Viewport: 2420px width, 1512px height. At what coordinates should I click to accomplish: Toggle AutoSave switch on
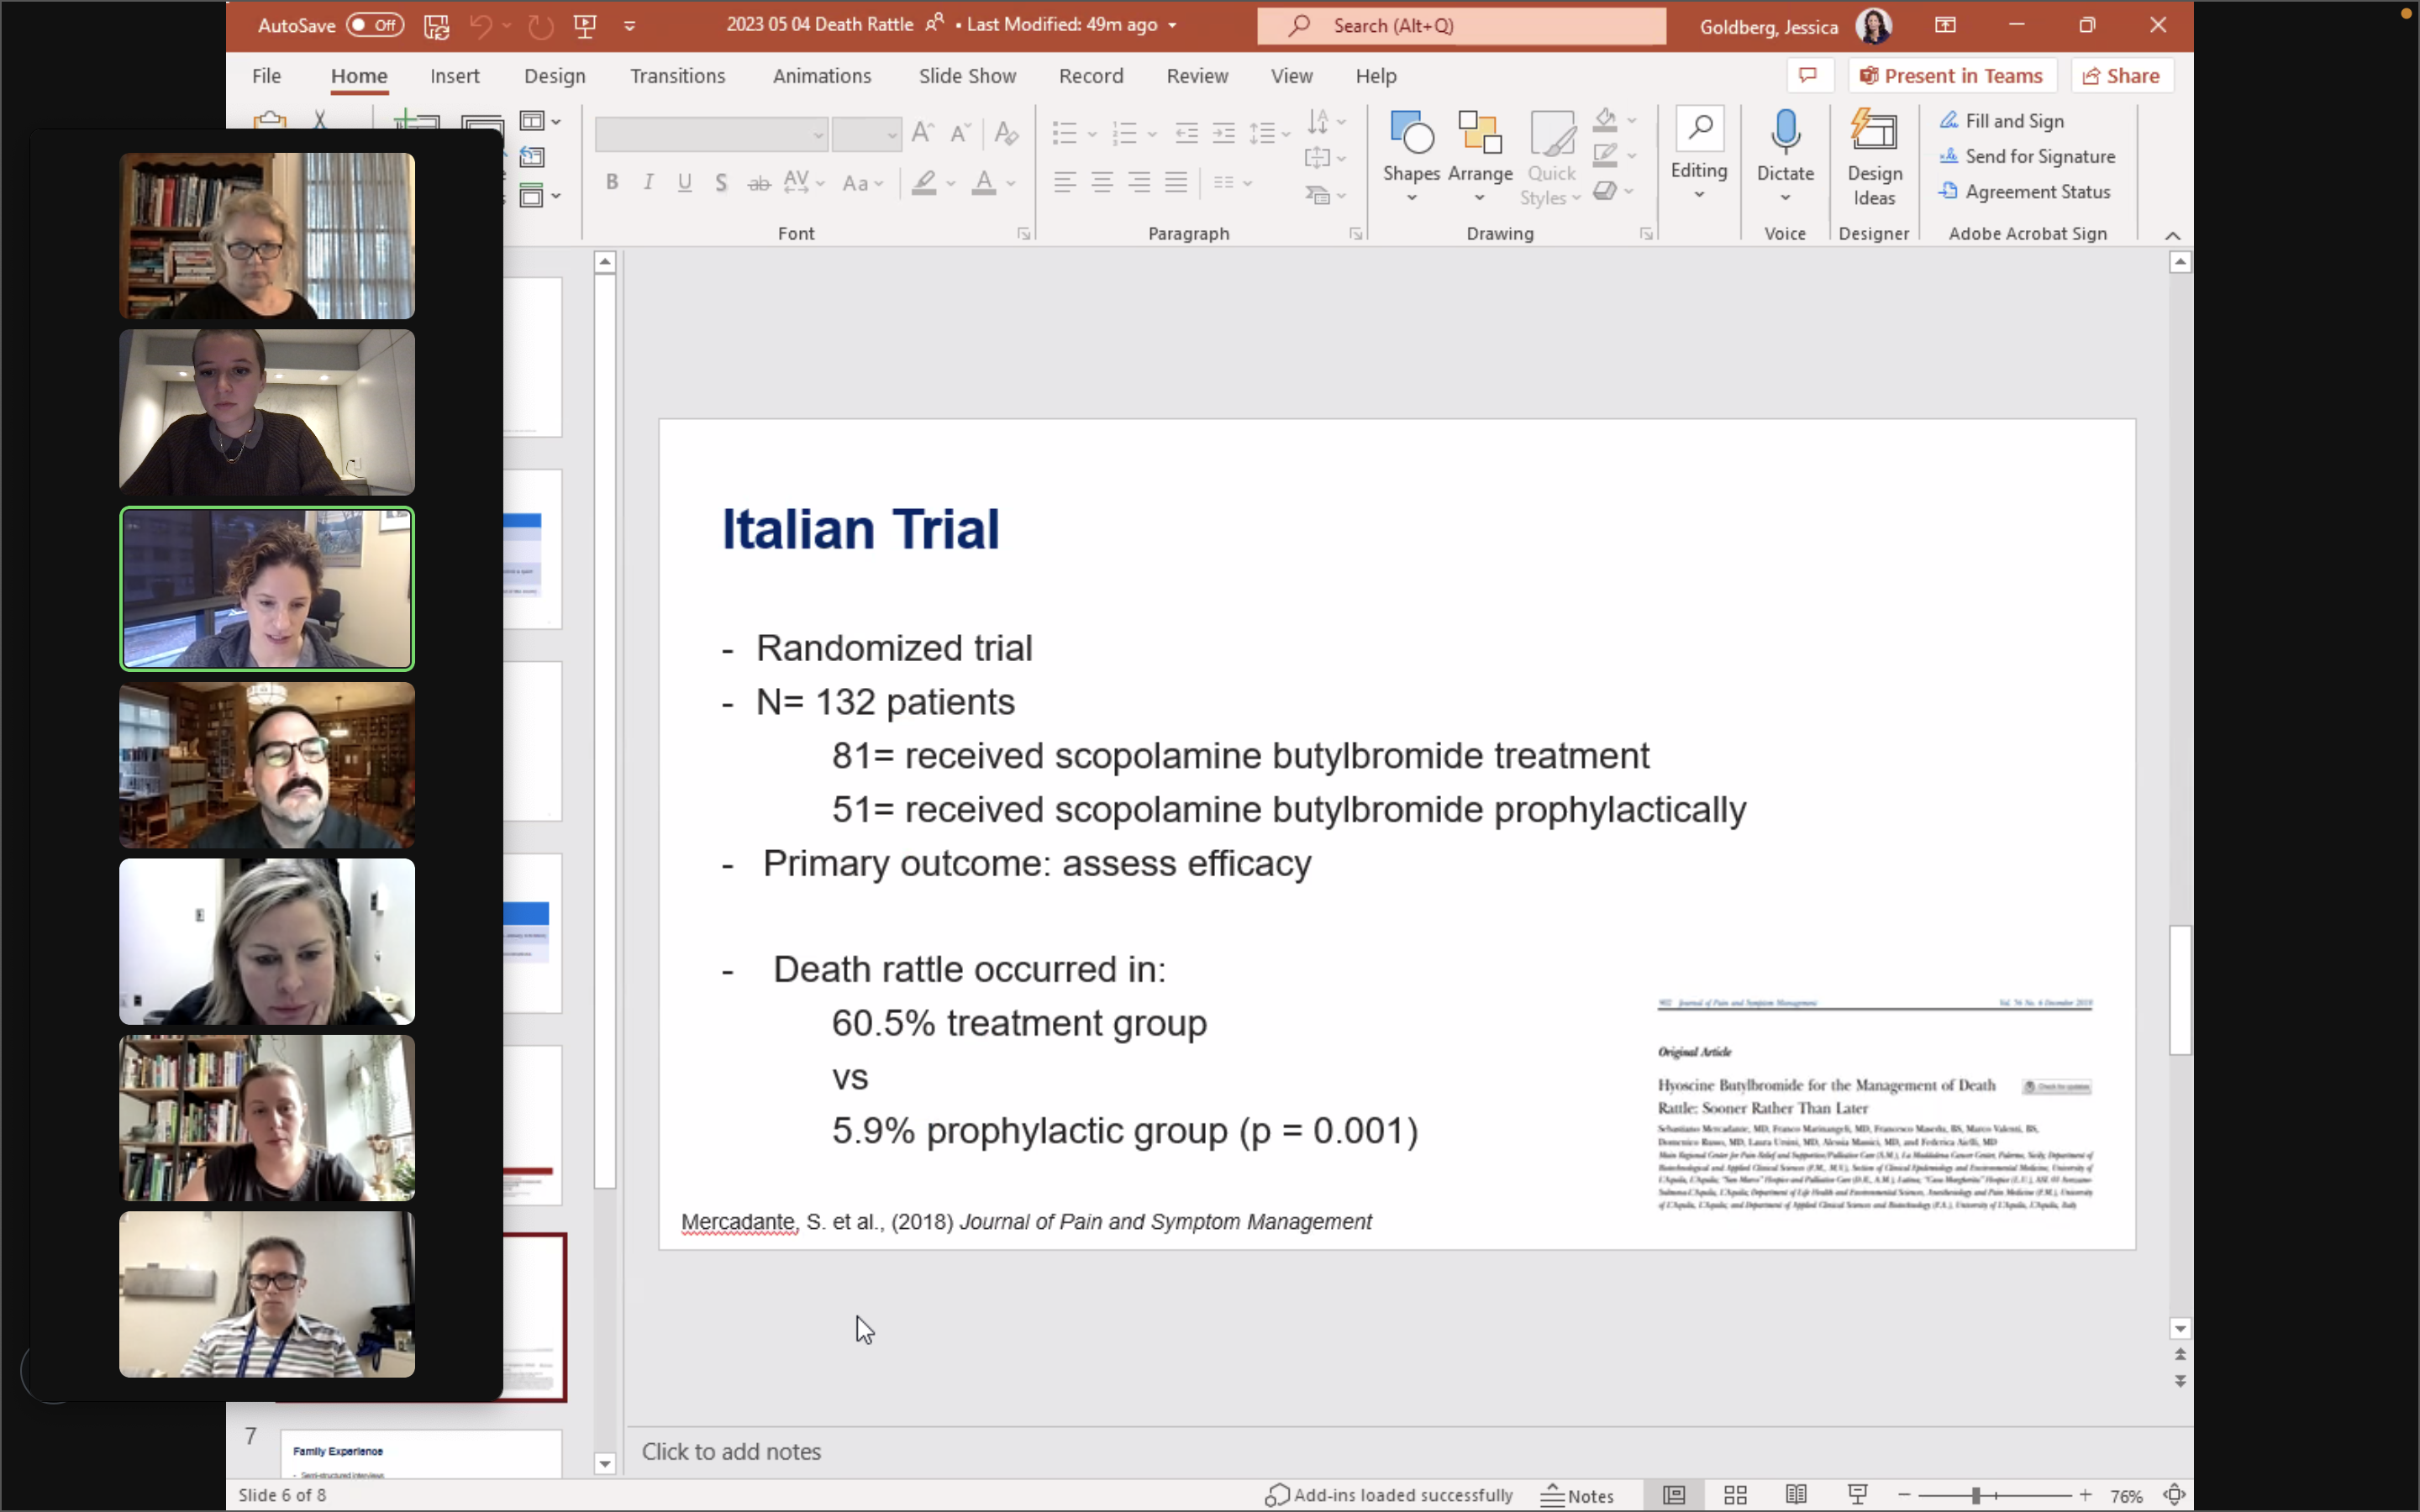375,25
